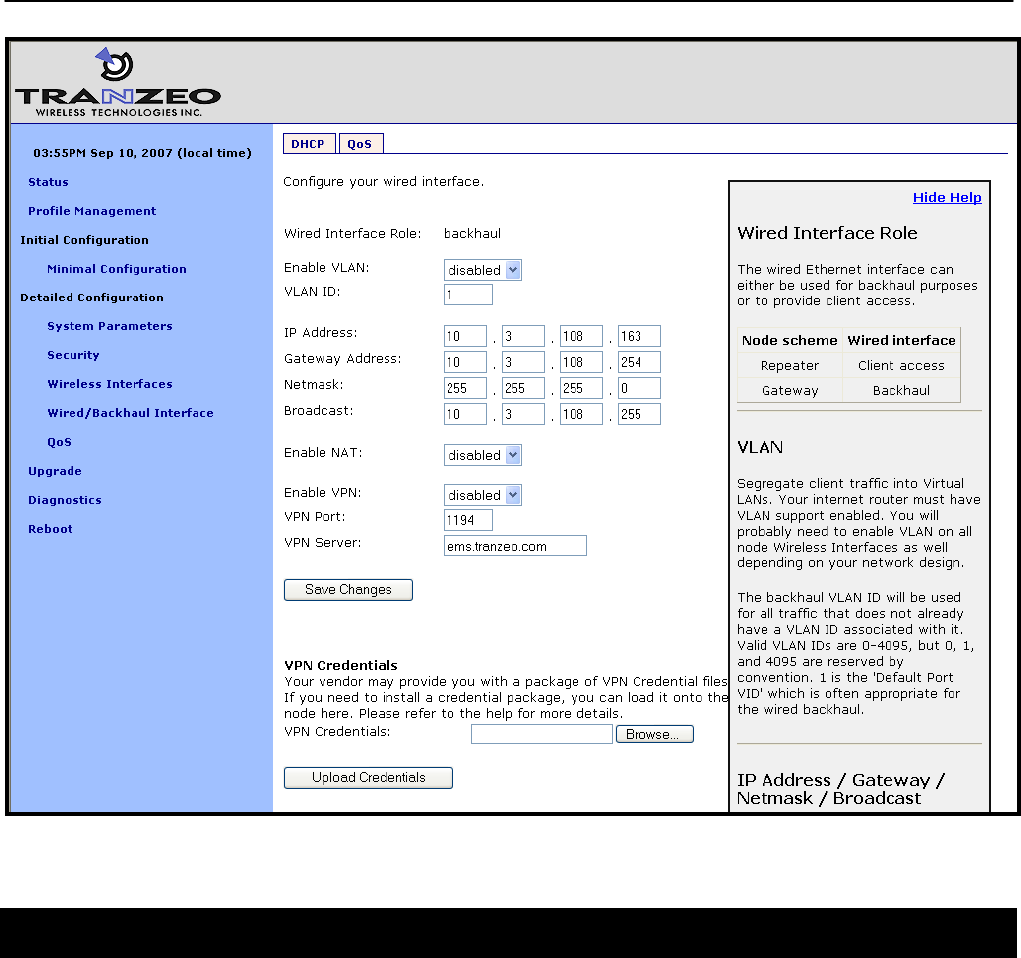
Task: Click Netmask last octet field
Action: pyautogui.click(x=639, y=388)
